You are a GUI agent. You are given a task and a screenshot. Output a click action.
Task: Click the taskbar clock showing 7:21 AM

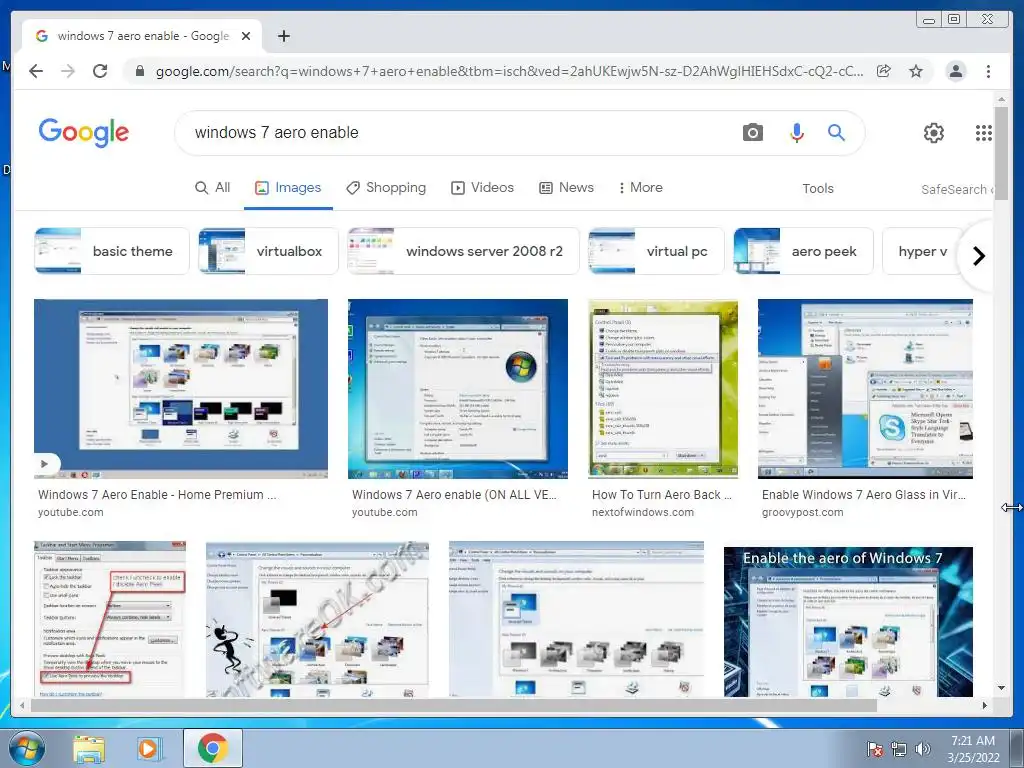pos(973,749)
